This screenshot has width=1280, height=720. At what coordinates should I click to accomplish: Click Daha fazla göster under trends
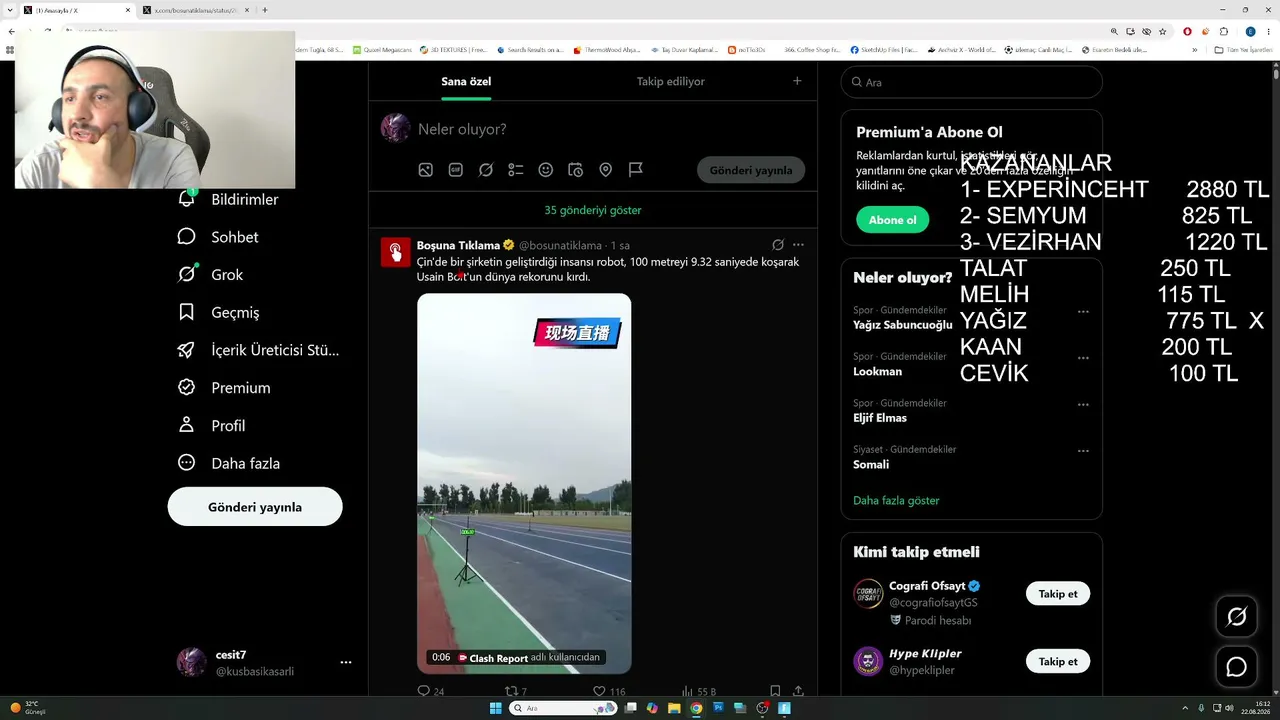896,500
